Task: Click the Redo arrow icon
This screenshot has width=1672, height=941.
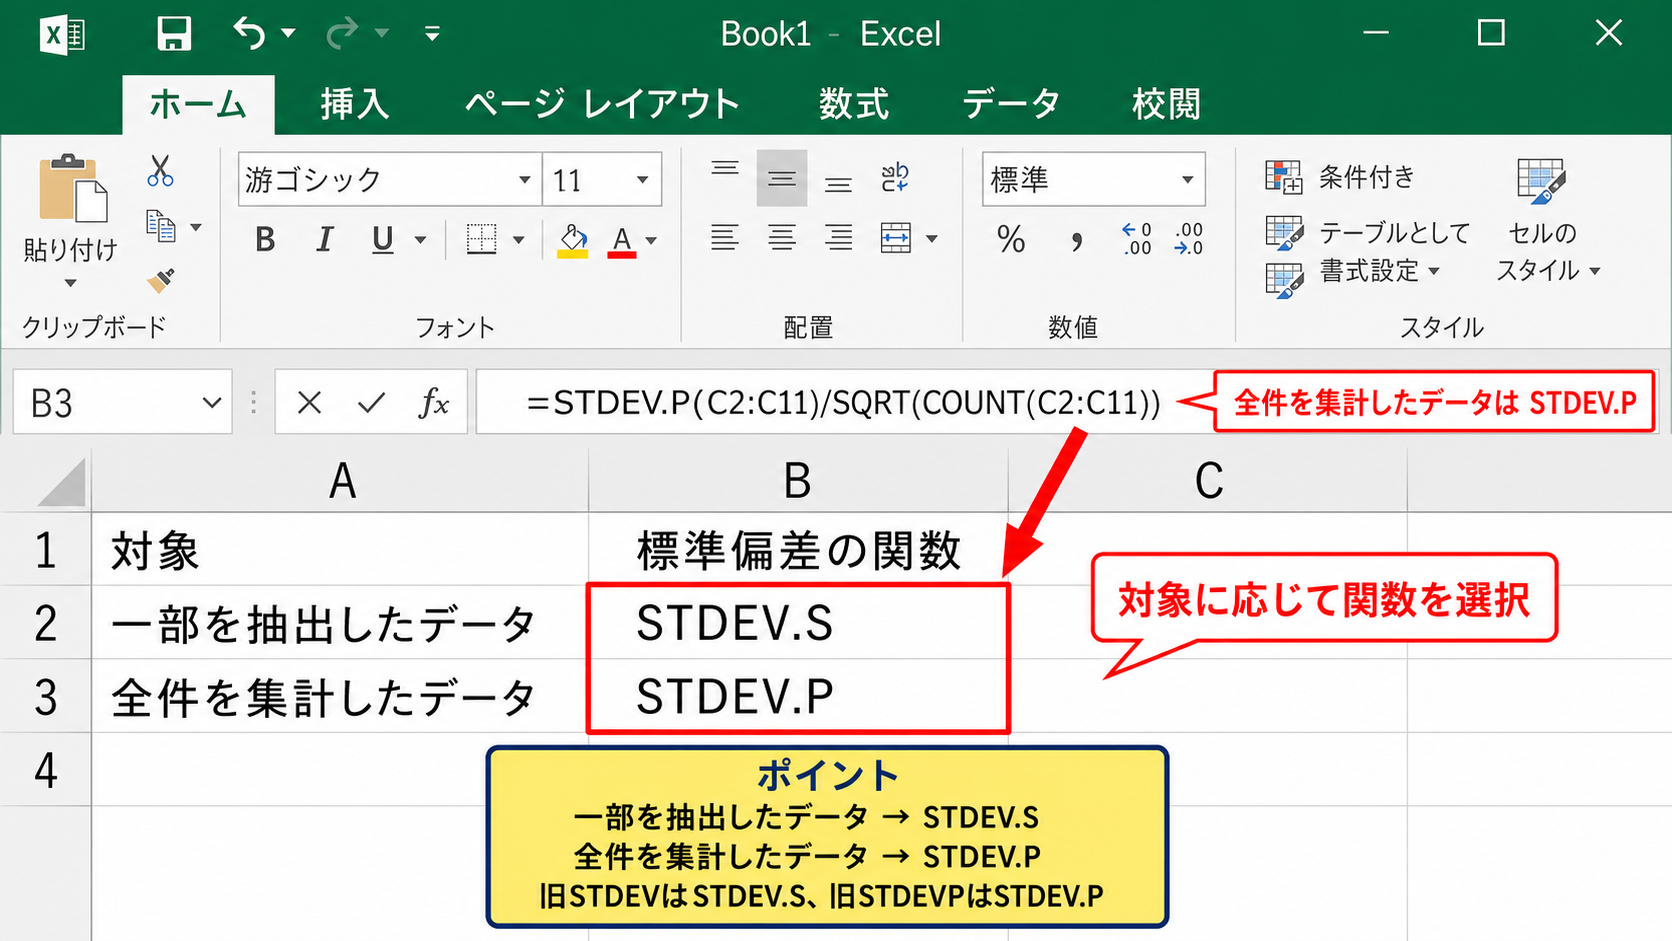Action: point(342,34)
